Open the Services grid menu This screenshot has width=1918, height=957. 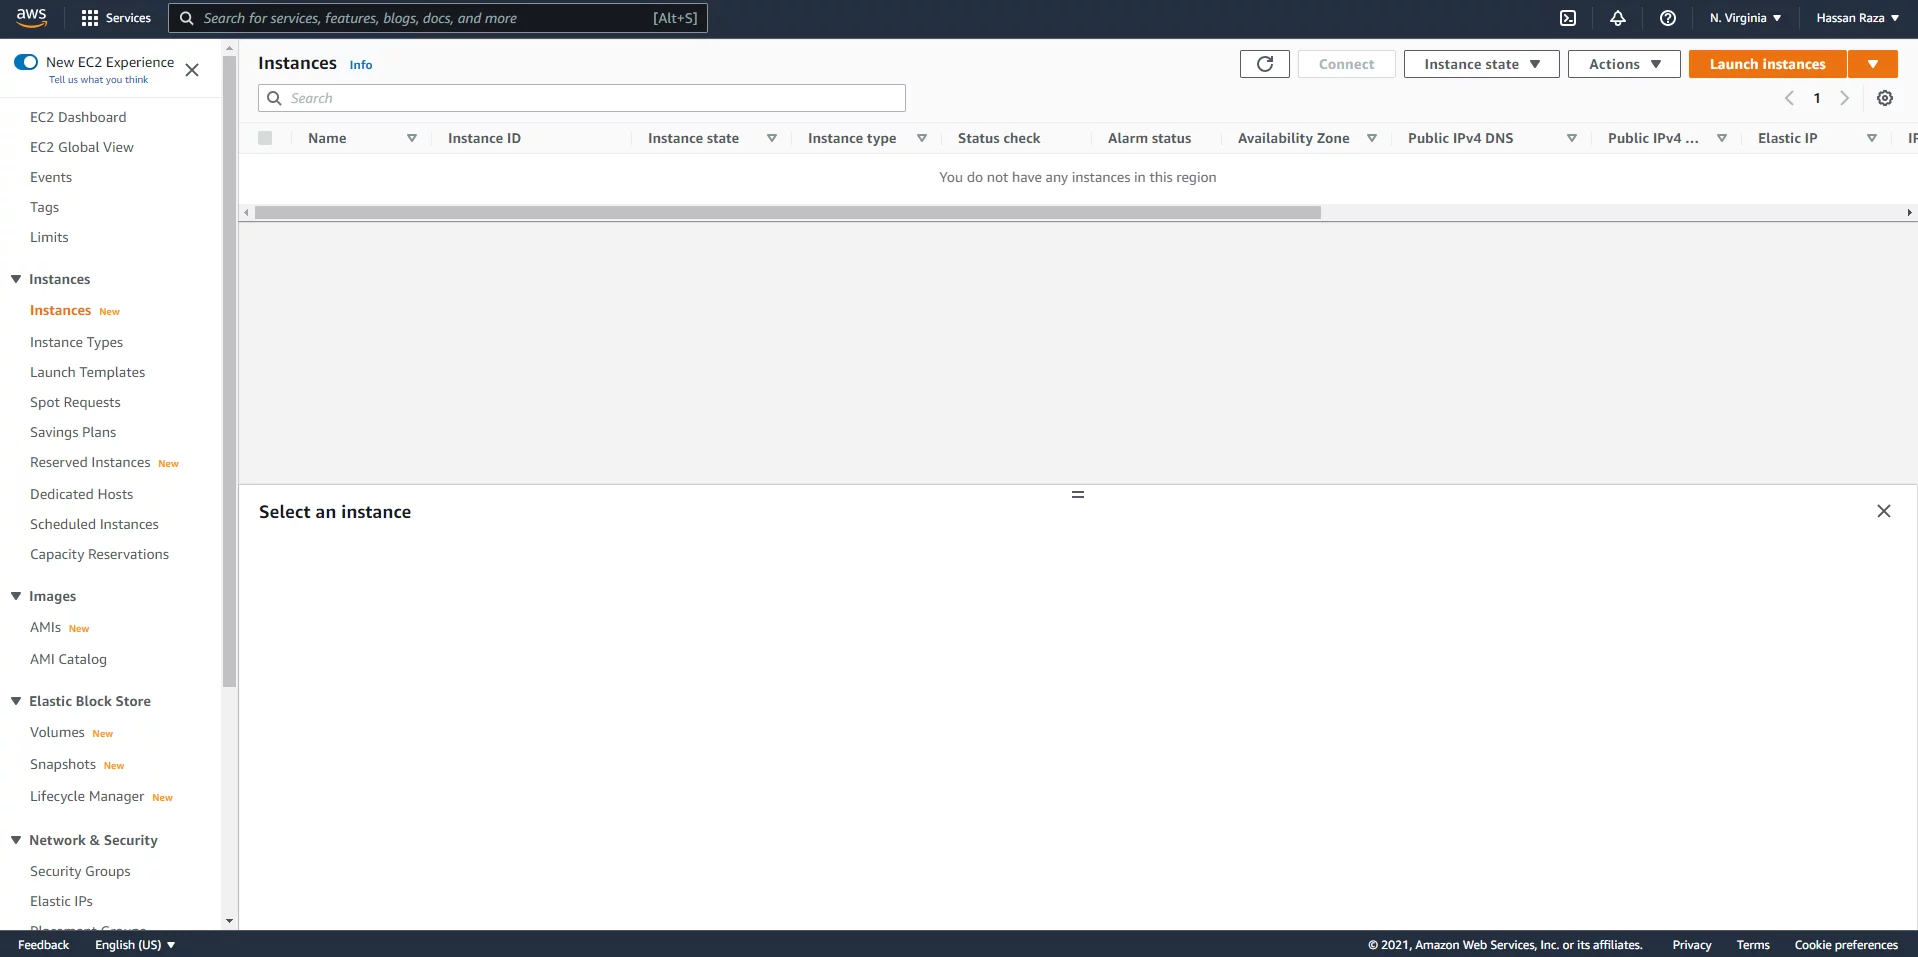click(x=116, y=18)
